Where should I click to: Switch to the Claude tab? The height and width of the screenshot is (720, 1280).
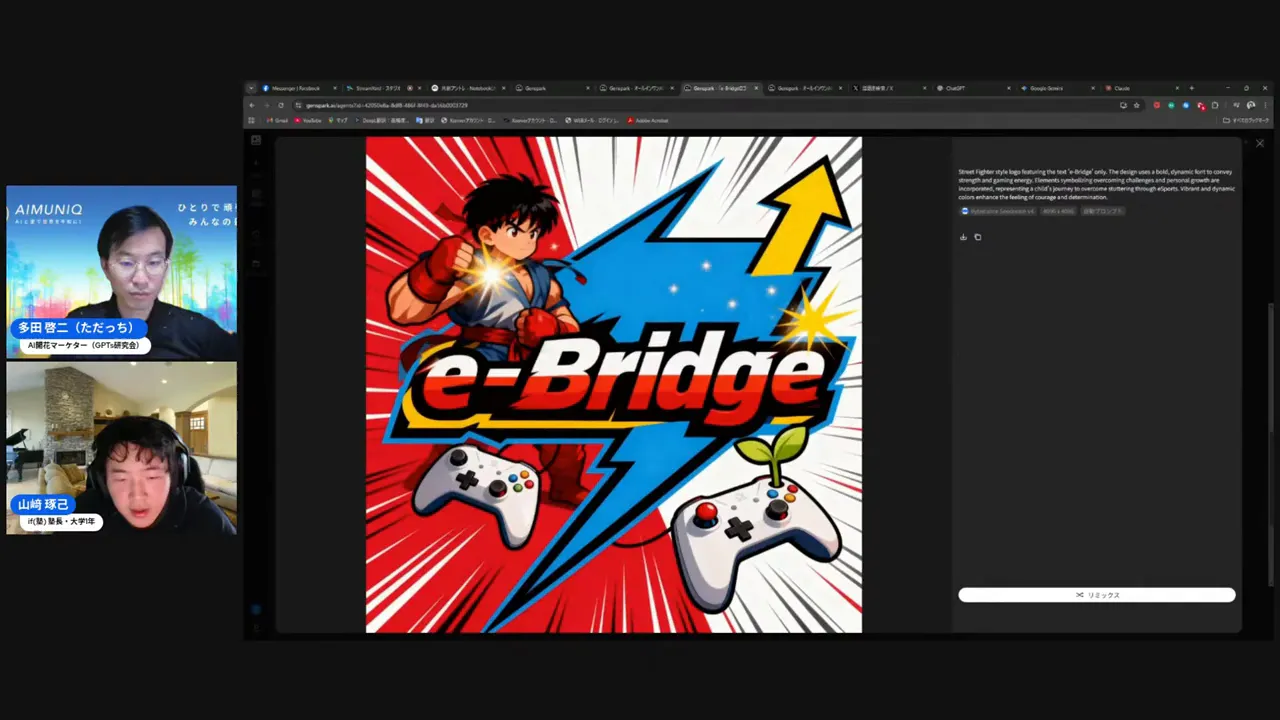(x=1122, y=88)
